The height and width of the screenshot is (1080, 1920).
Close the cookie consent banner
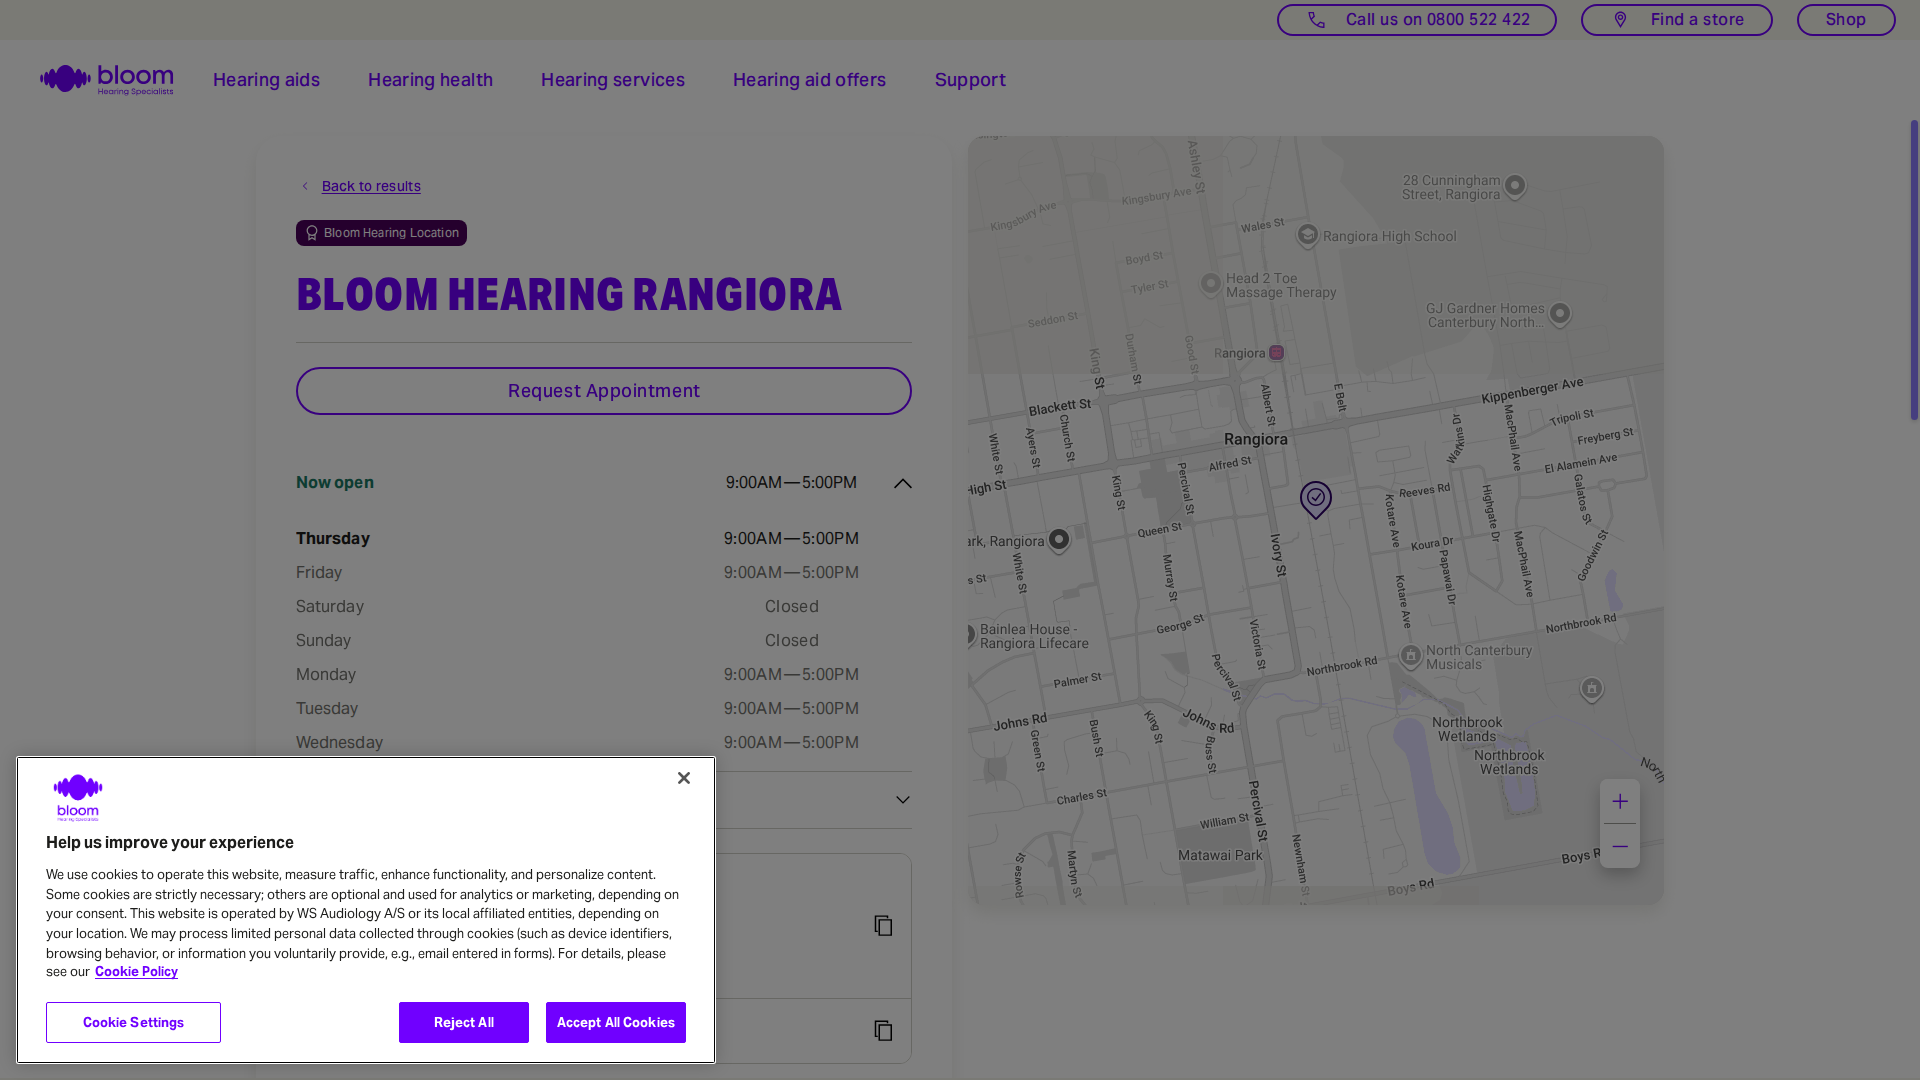684,778
